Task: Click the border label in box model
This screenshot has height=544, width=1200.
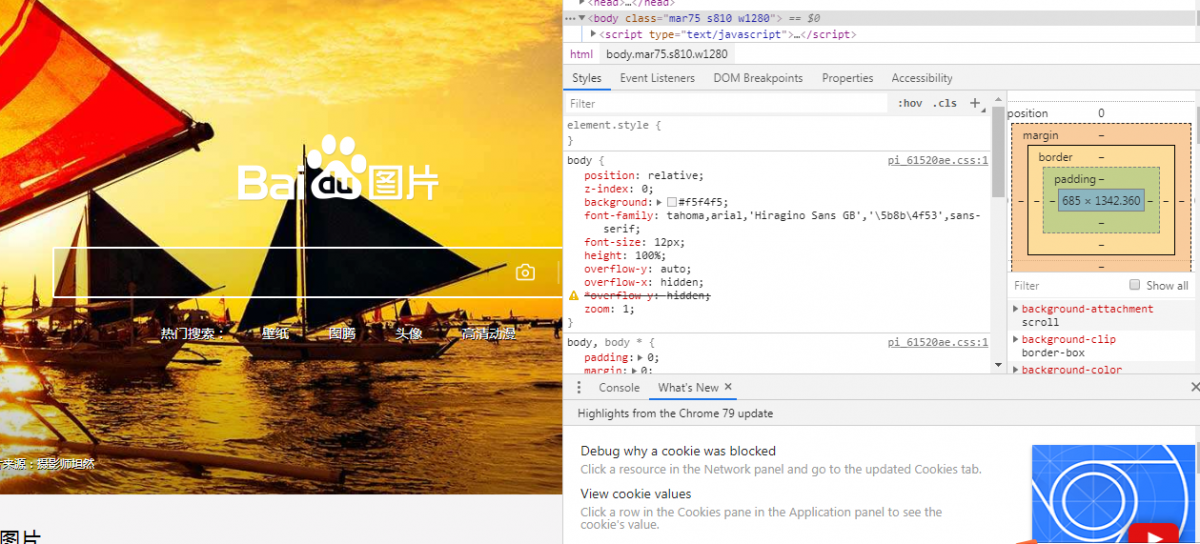Action: coord(1055,157)
